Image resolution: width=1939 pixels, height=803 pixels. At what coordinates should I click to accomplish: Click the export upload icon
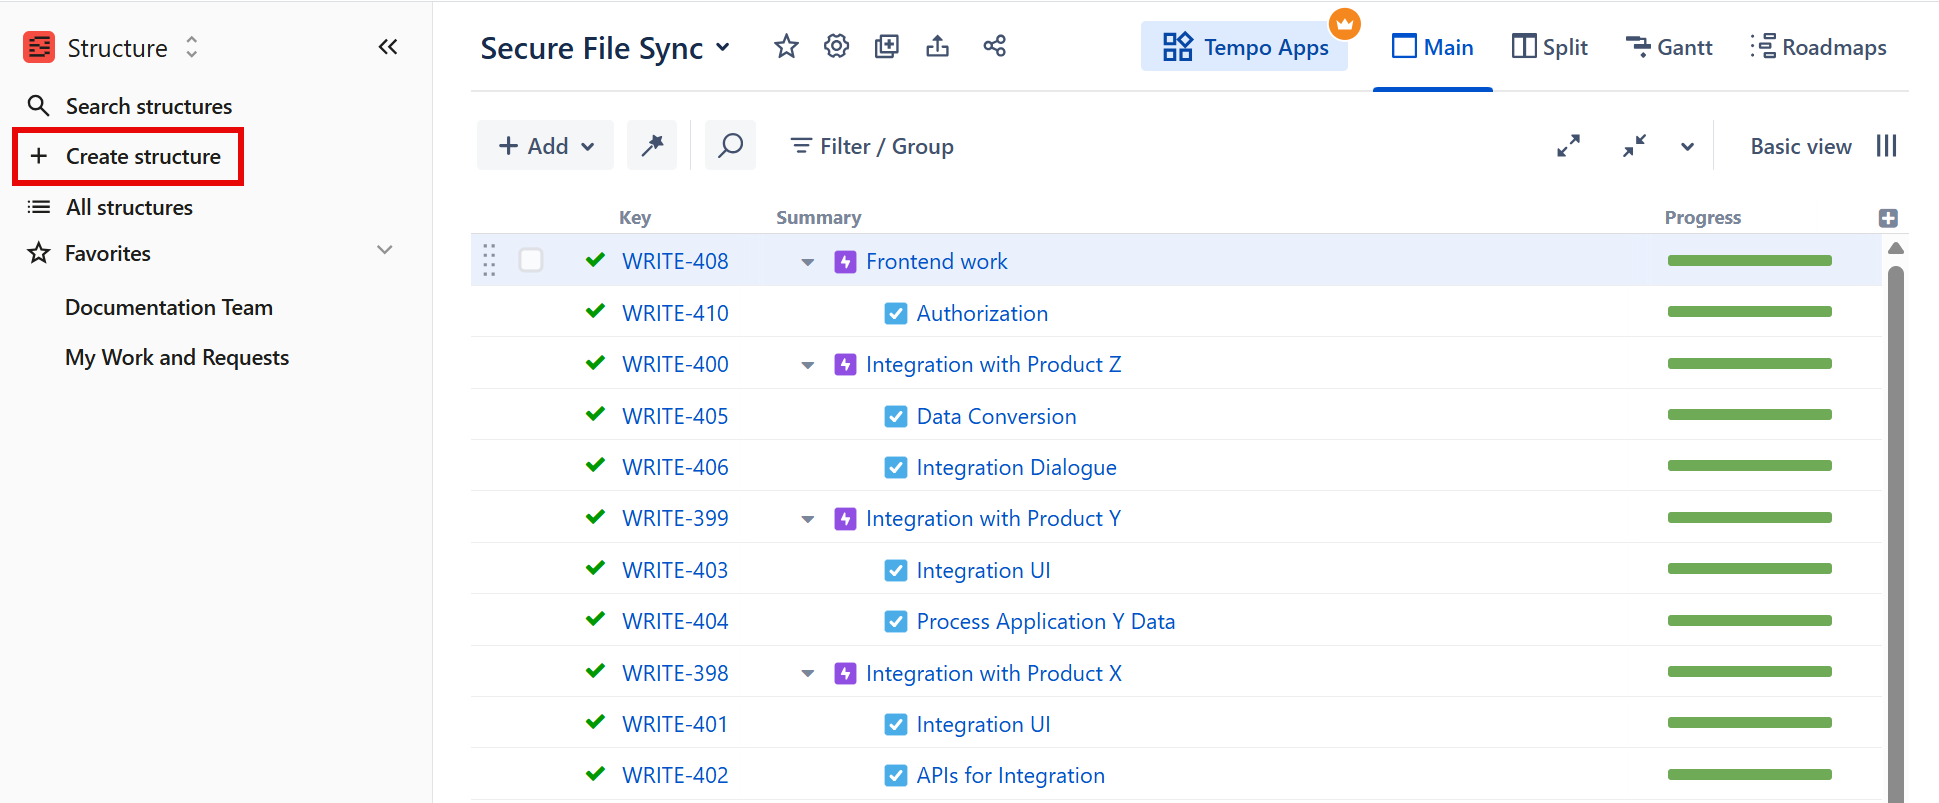937,47
